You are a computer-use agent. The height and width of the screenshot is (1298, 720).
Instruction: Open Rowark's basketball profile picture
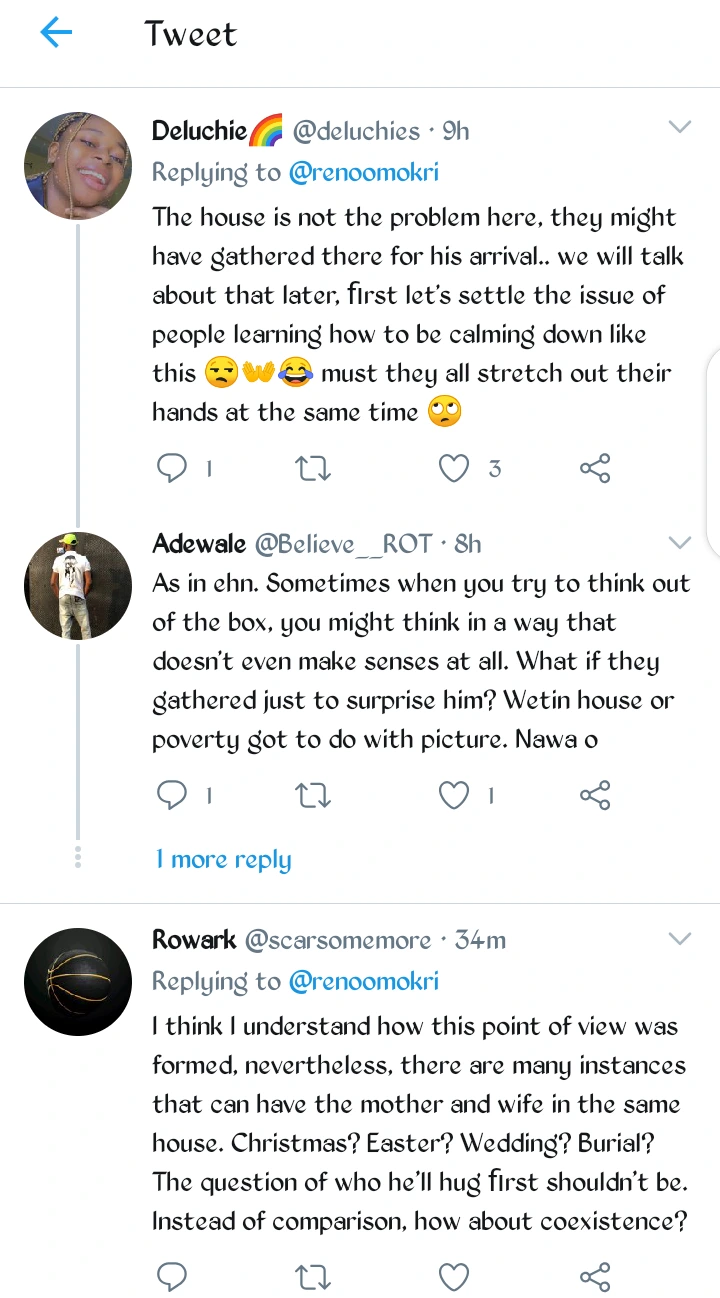pyautogui.click(x=78, y=982)
